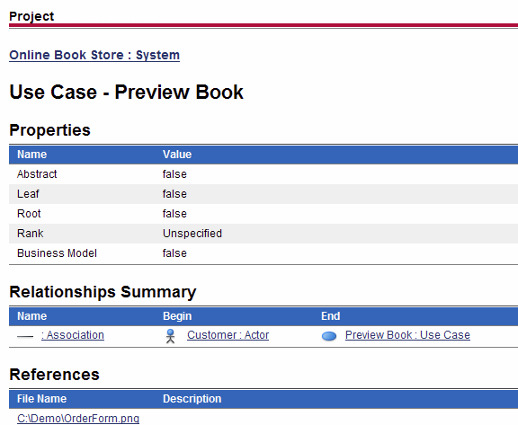The image size is (518, 425).
Task: Click the association line icon
Action: pos(25,337)
